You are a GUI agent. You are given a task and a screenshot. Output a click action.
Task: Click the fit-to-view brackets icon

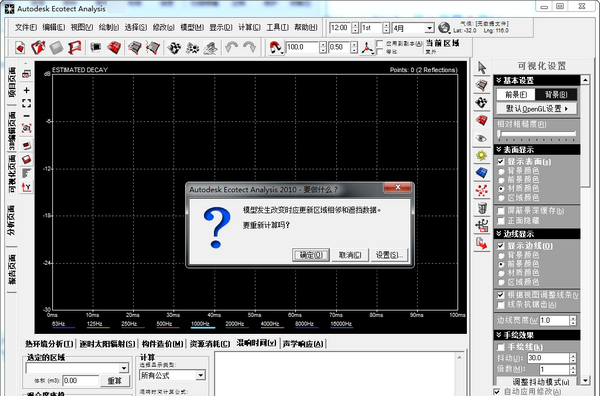pyautogui.click(x=26, y=103)
